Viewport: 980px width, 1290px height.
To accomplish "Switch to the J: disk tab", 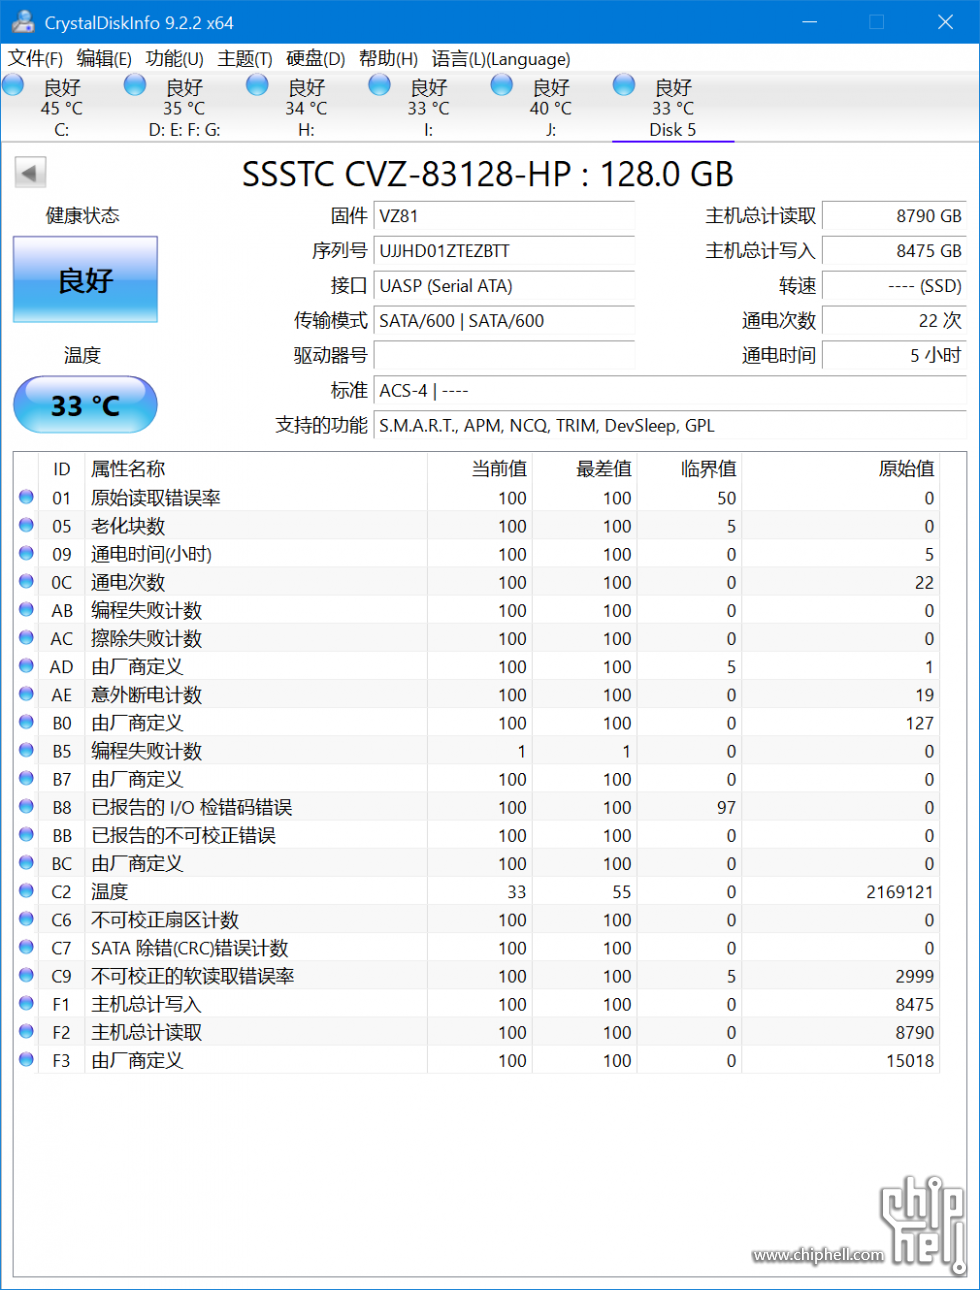I will (x=550, y=108).
